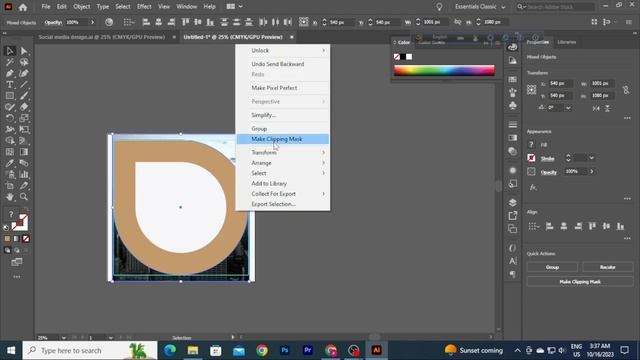Open the Stroke panel icon in dock
640x360 pixels.
pyautogui.click(x=513, y=124)
